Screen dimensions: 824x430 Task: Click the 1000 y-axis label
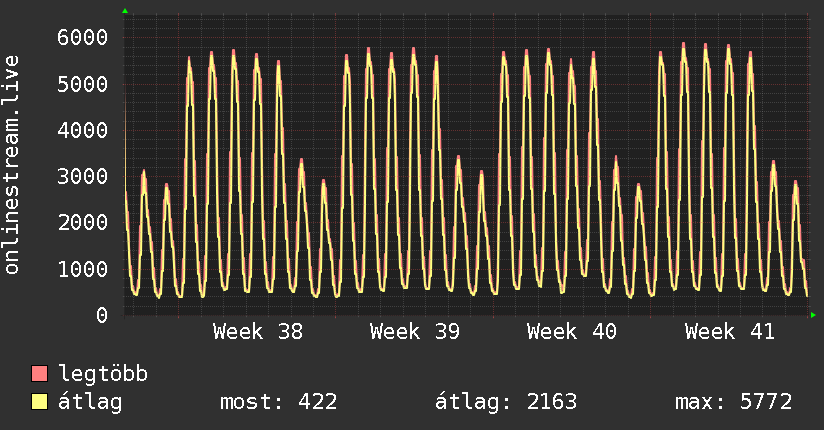(83, 269)
